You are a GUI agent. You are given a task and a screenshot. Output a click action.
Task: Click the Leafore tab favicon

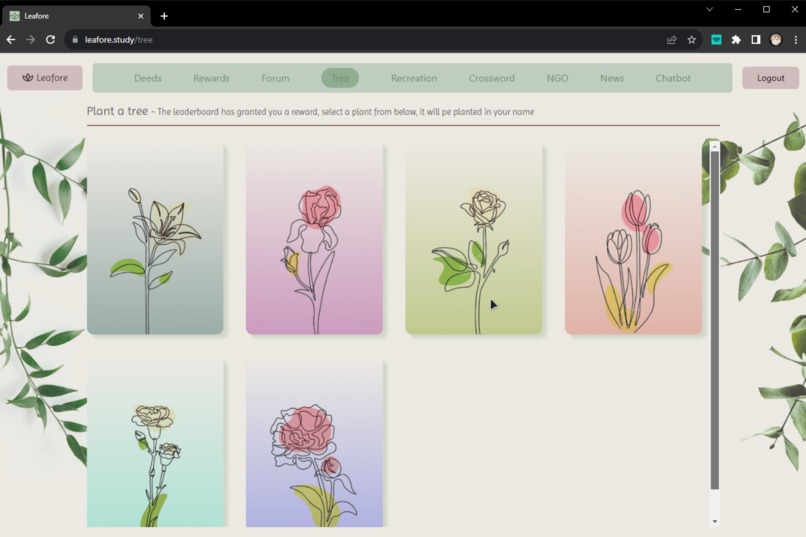click(x=14, y=16)
